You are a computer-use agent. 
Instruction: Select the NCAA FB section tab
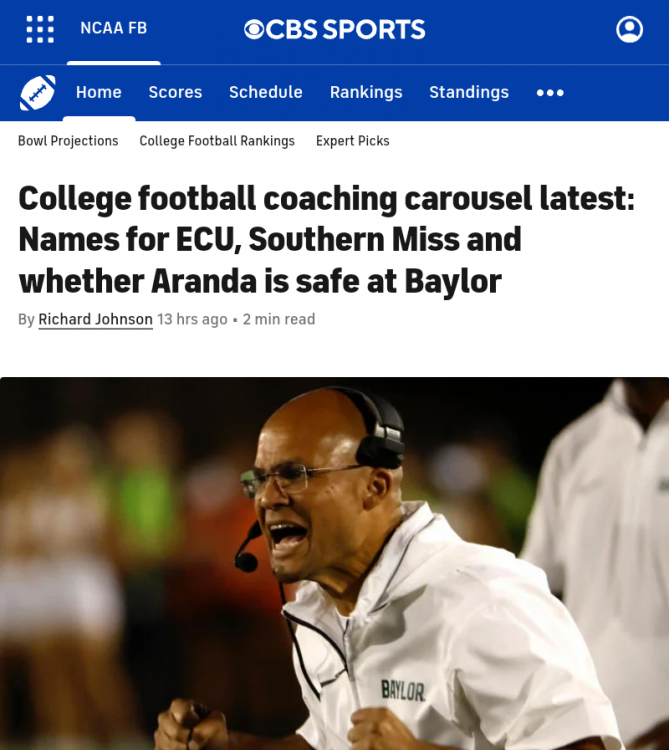[x=113, y=29]
